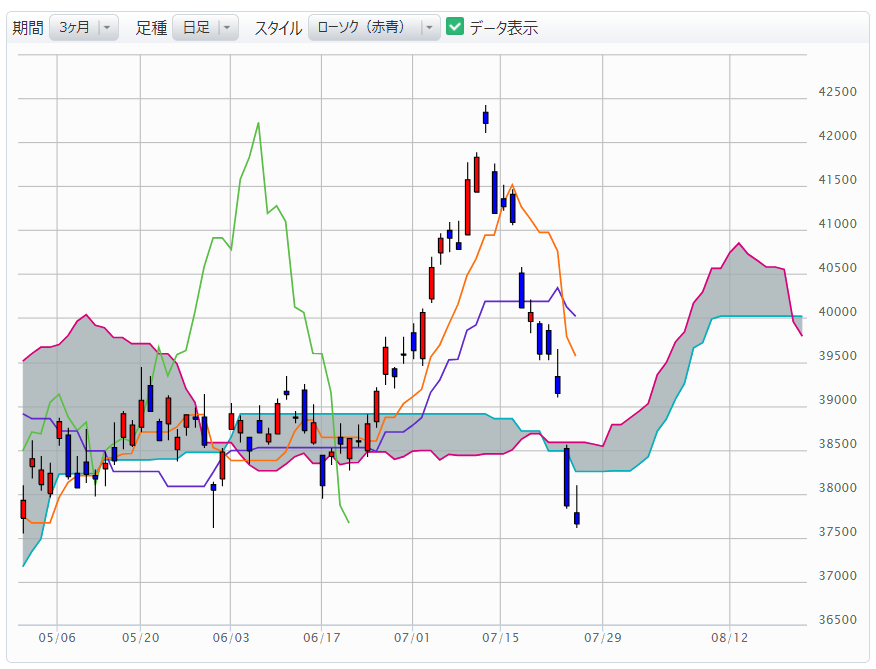Click the 期間 label
The image size is (876, 669).
click(28, 27)
